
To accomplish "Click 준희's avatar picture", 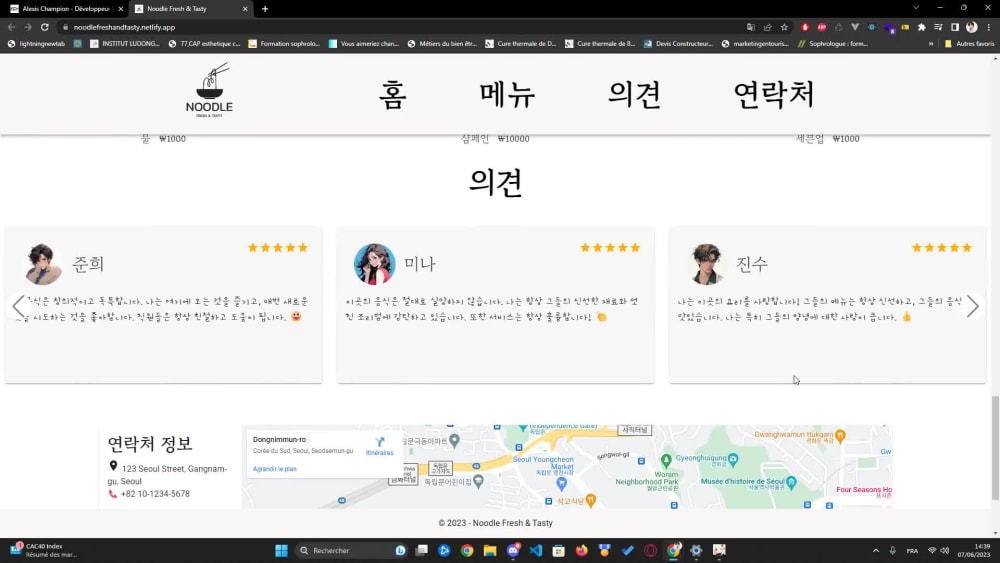I will pyautogui.click(x=43, y=263).
